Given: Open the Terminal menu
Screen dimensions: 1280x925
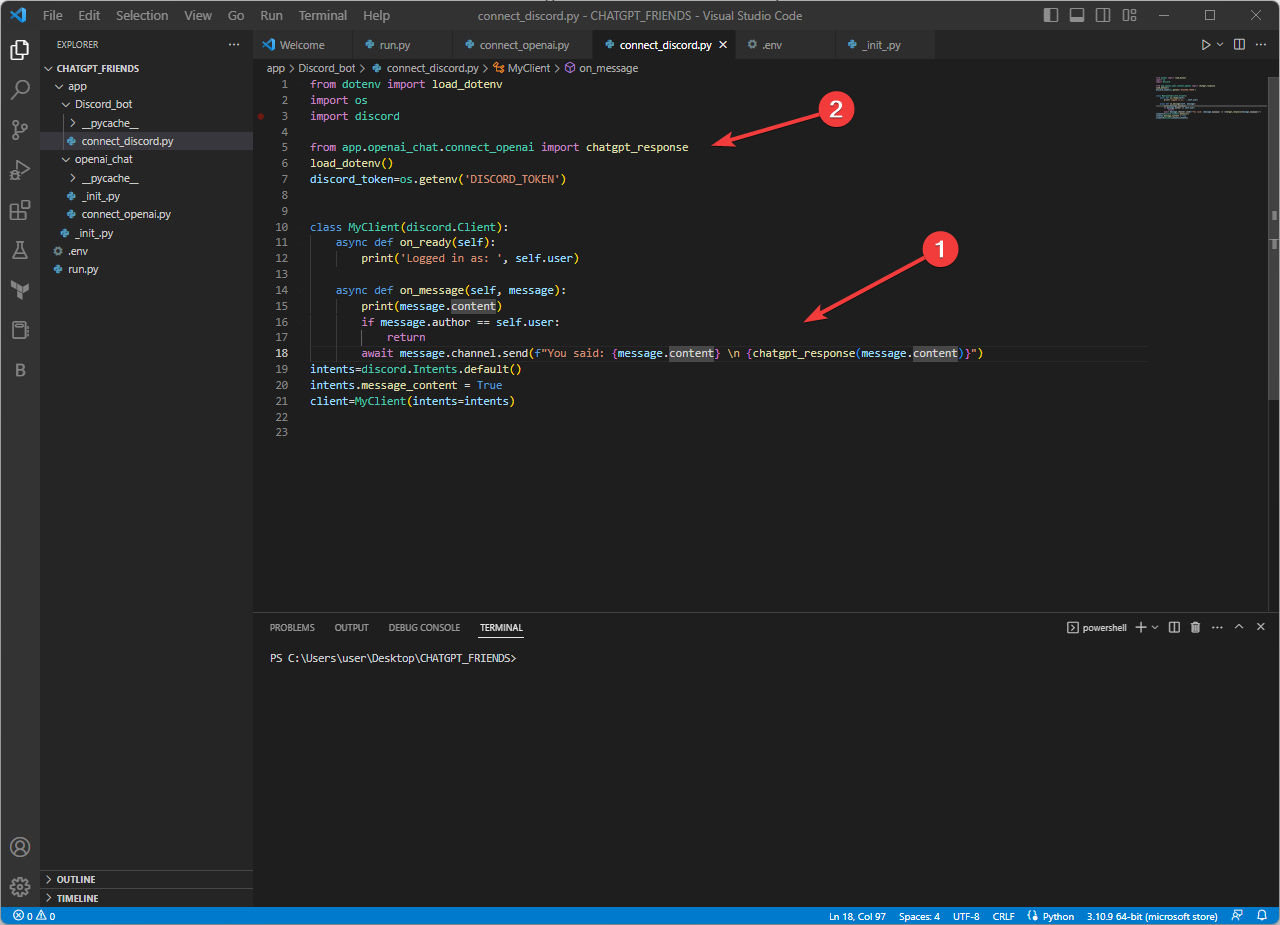Looking at the screenshot, I should (x=323, y=15).
